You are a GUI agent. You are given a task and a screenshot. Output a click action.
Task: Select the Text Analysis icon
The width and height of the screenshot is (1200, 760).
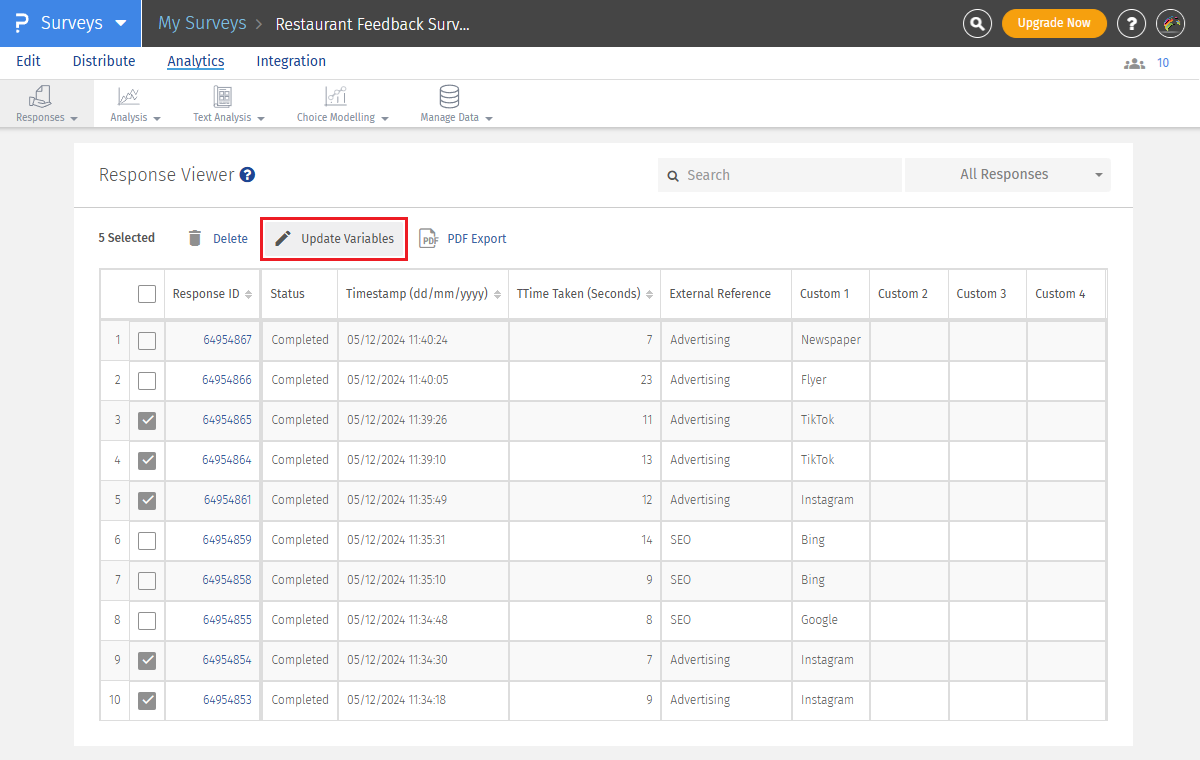click(222, 97)
